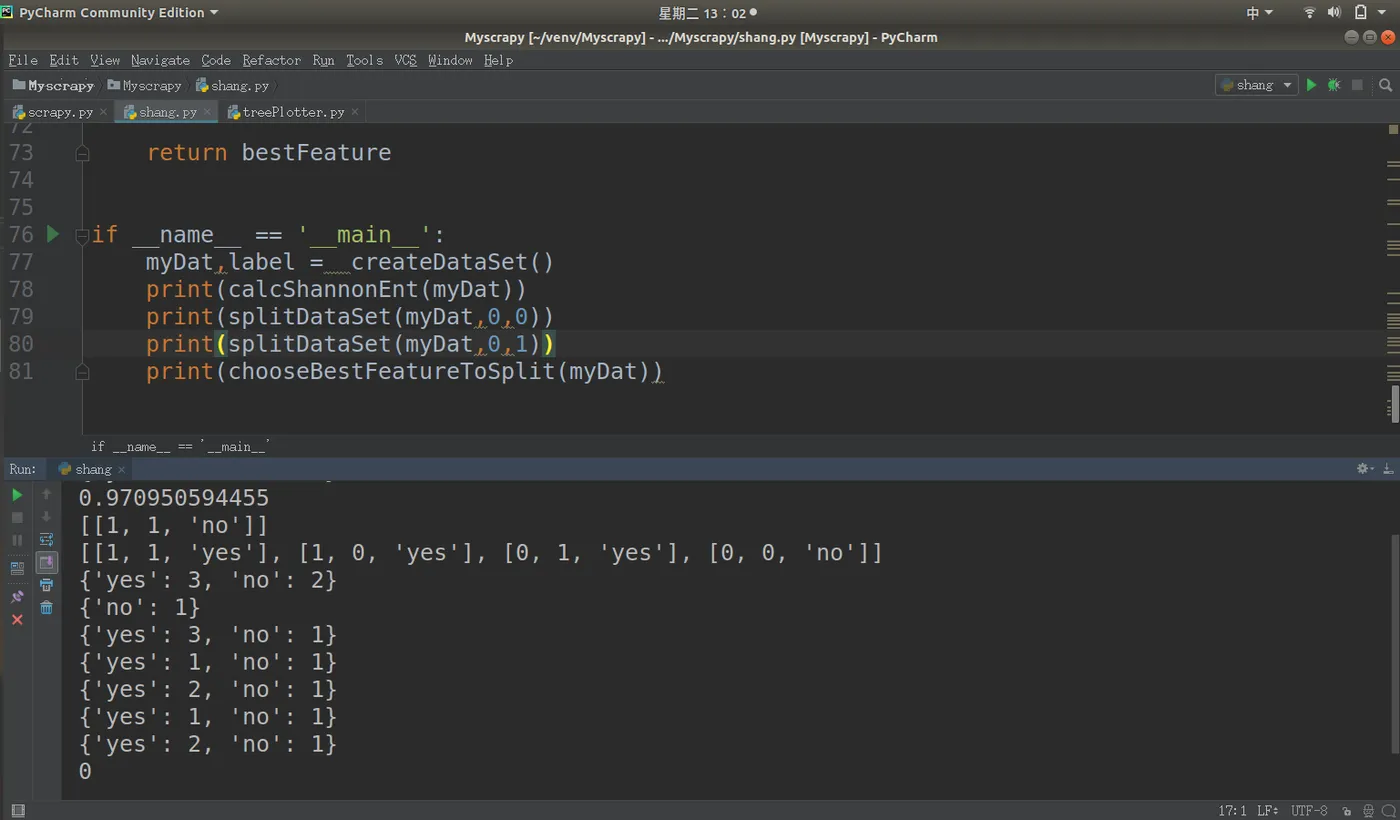Click fold marker at line 73
The height and width of the screenshot is (820, 1400).
pyautogui.click(x=82, y=153)
